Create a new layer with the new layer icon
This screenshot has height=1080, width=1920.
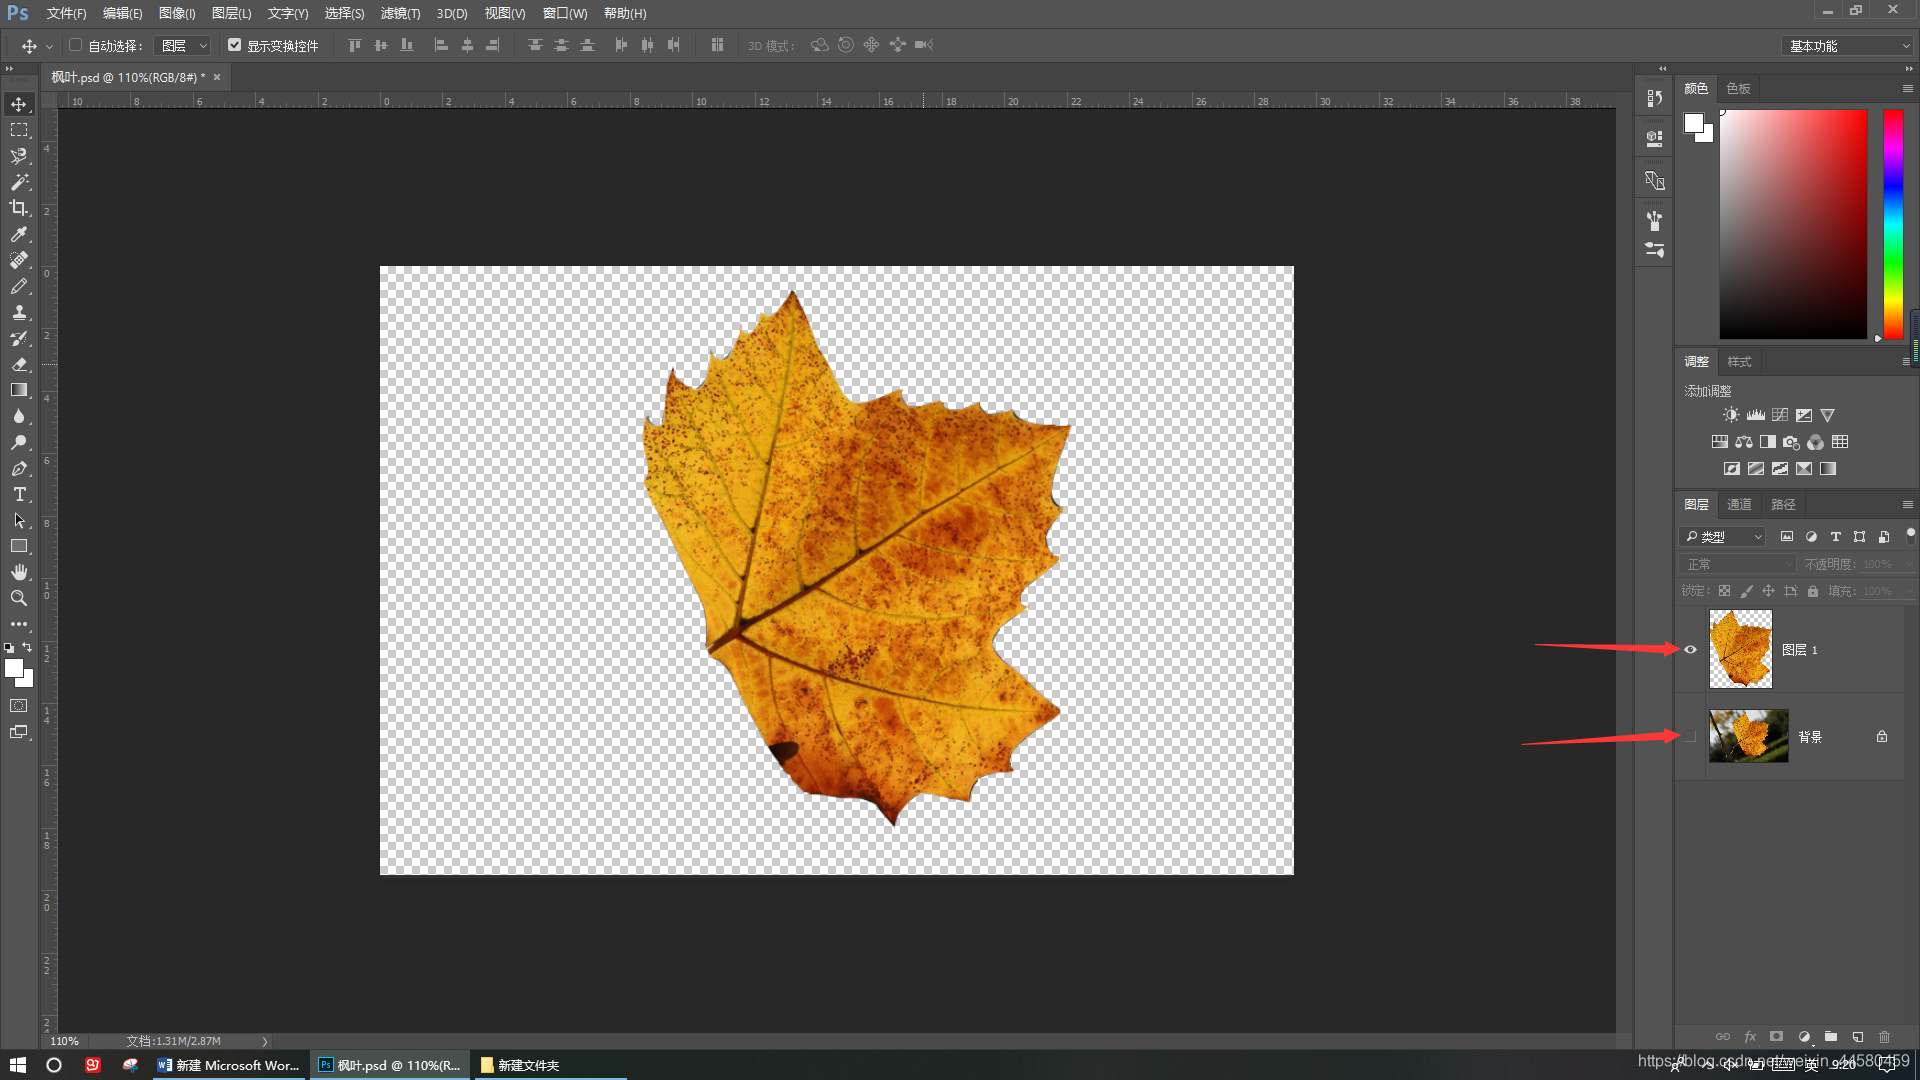[x=1858, y=1037]
